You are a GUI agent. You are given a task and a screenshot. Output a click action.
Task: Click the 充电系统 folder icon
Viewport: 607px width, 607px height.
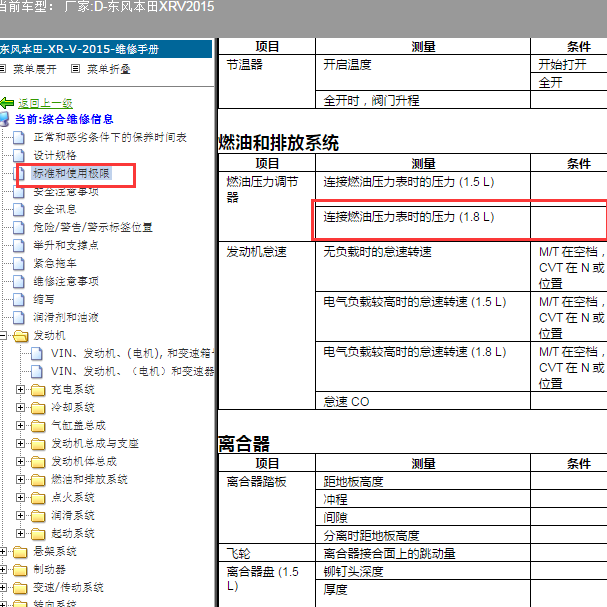click(x=38, y=390)
